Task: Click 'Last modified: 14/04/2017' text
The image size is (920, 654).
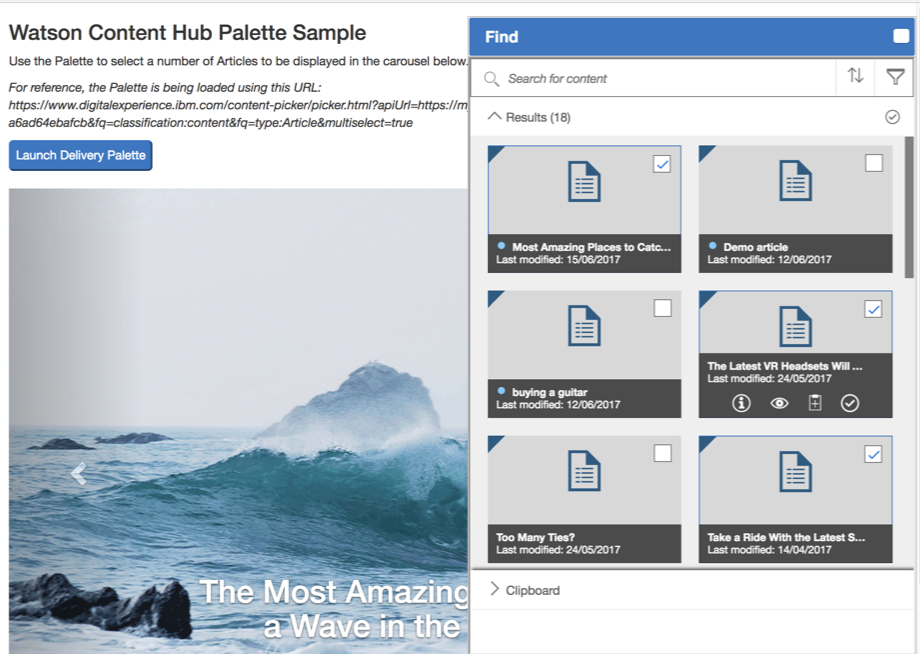Action: click(769, 550)
